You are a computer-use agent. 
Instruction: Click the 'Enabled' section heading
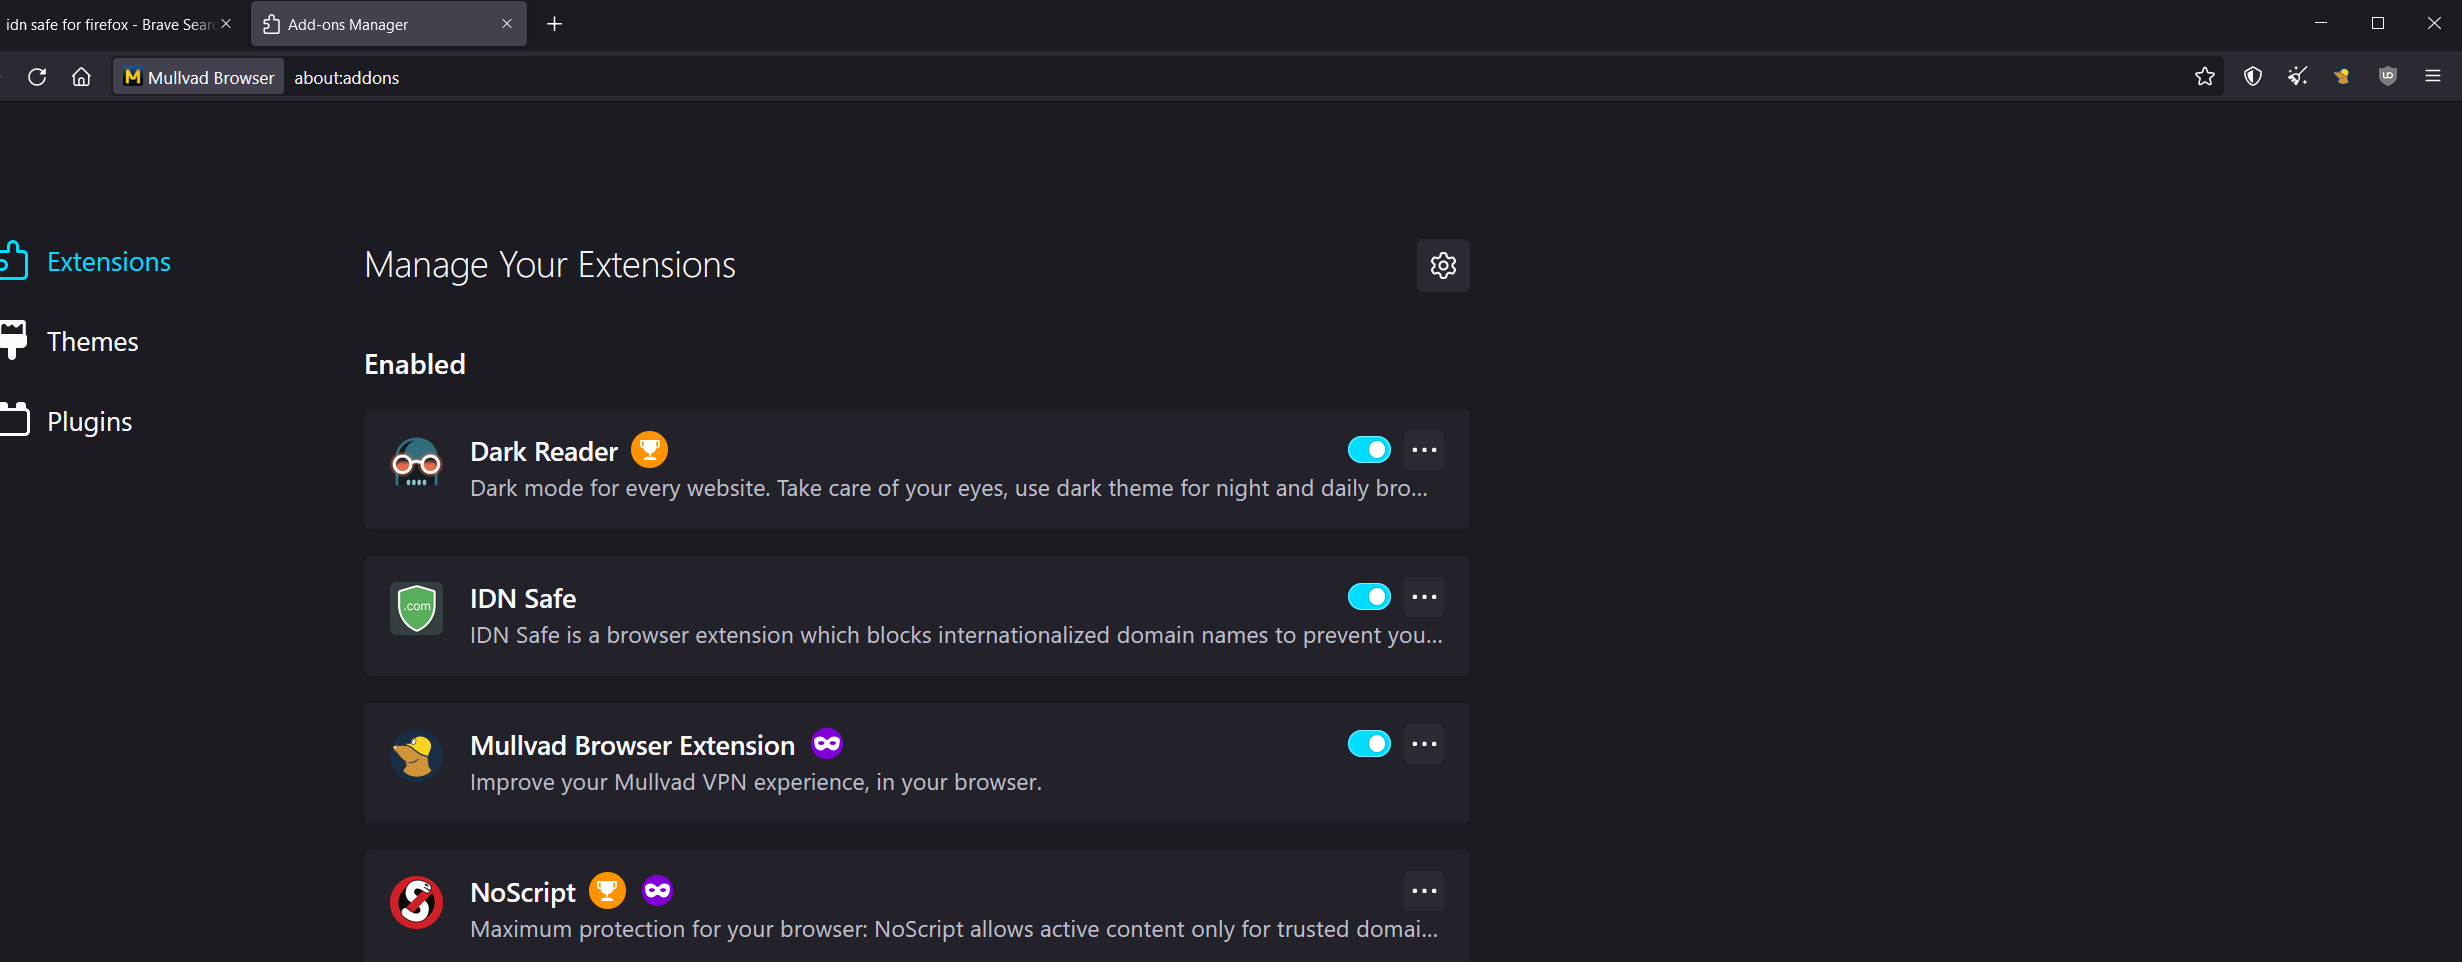click(415, 364)
